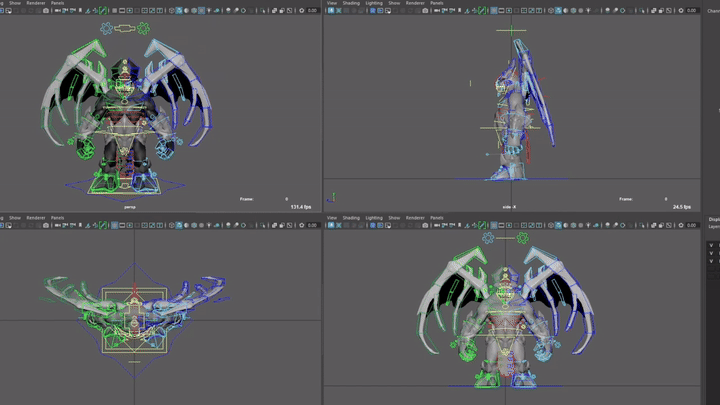The image size is (720, 405).
Task: Toggle visibility V of first display layer
Action: [x=711, y=245]
